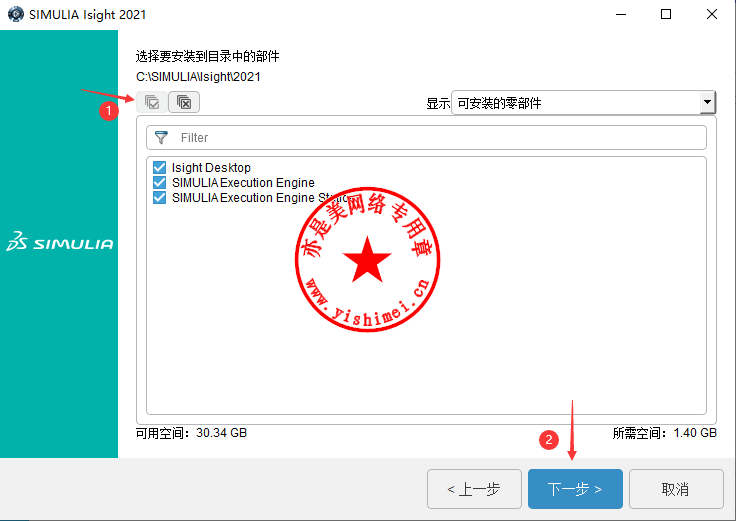Uncheck the SIMULIA Execution Engine checkbox
This screenshot has height=521, width=736.
(159, 183)
